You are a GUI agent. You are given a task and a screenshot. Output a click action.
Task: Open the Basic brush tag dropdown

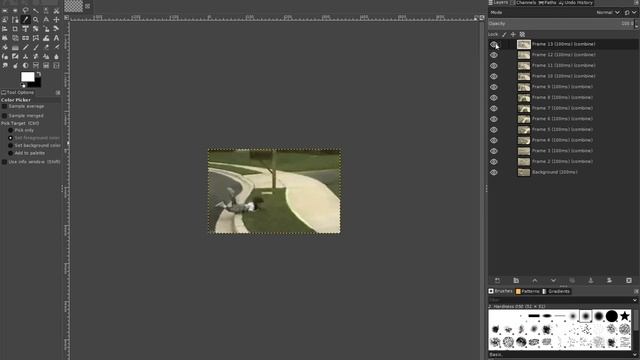click(x=635, y=355)
